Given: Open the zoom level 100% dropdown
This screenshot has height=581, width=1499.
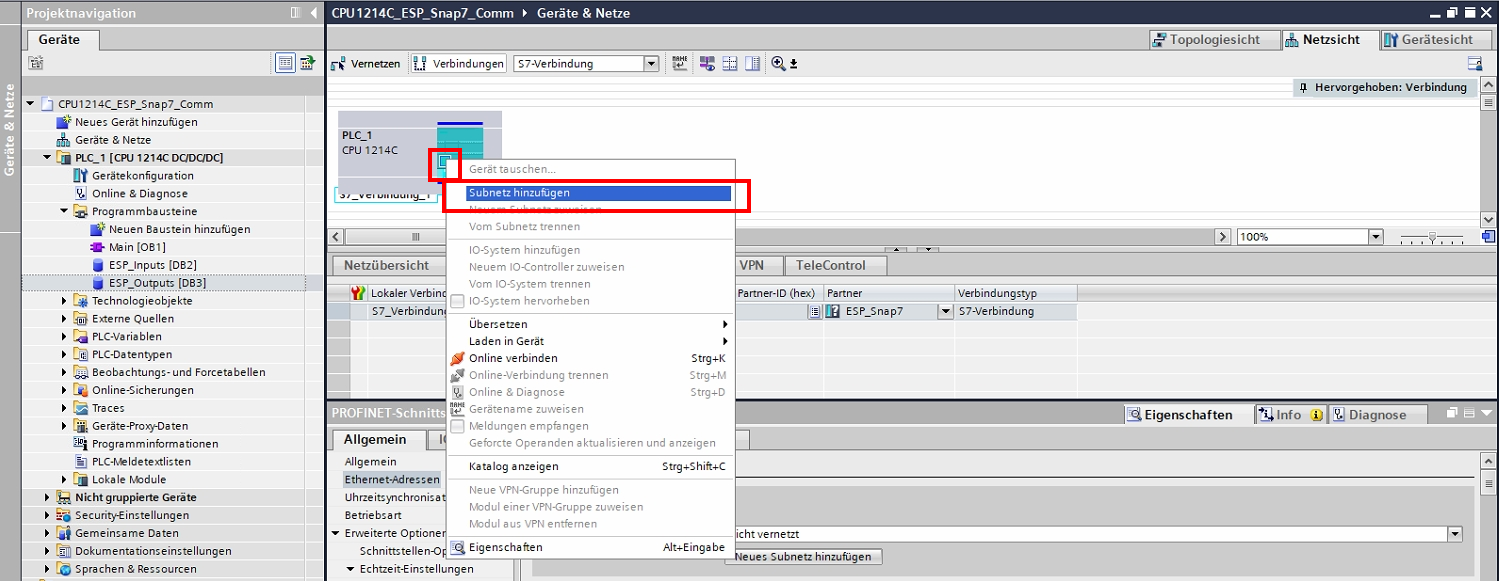Looking at the screenshot, I should click(1375, 237).
